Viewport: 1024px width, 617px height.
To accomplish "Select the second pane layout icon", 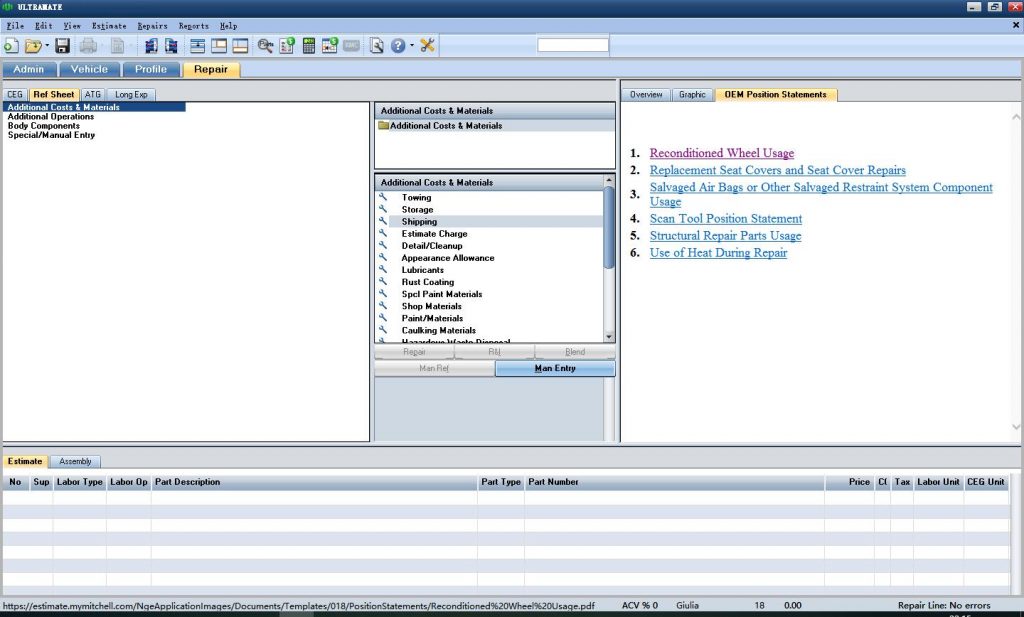I will (x=219, y=46).
